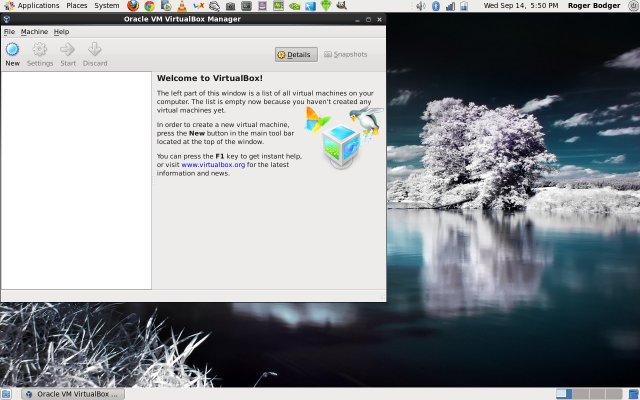This screenshot has width=640, height=400.
Task: Select Oracle VM VirtualBox taskbar entry
Action: (x=73, y=394)
